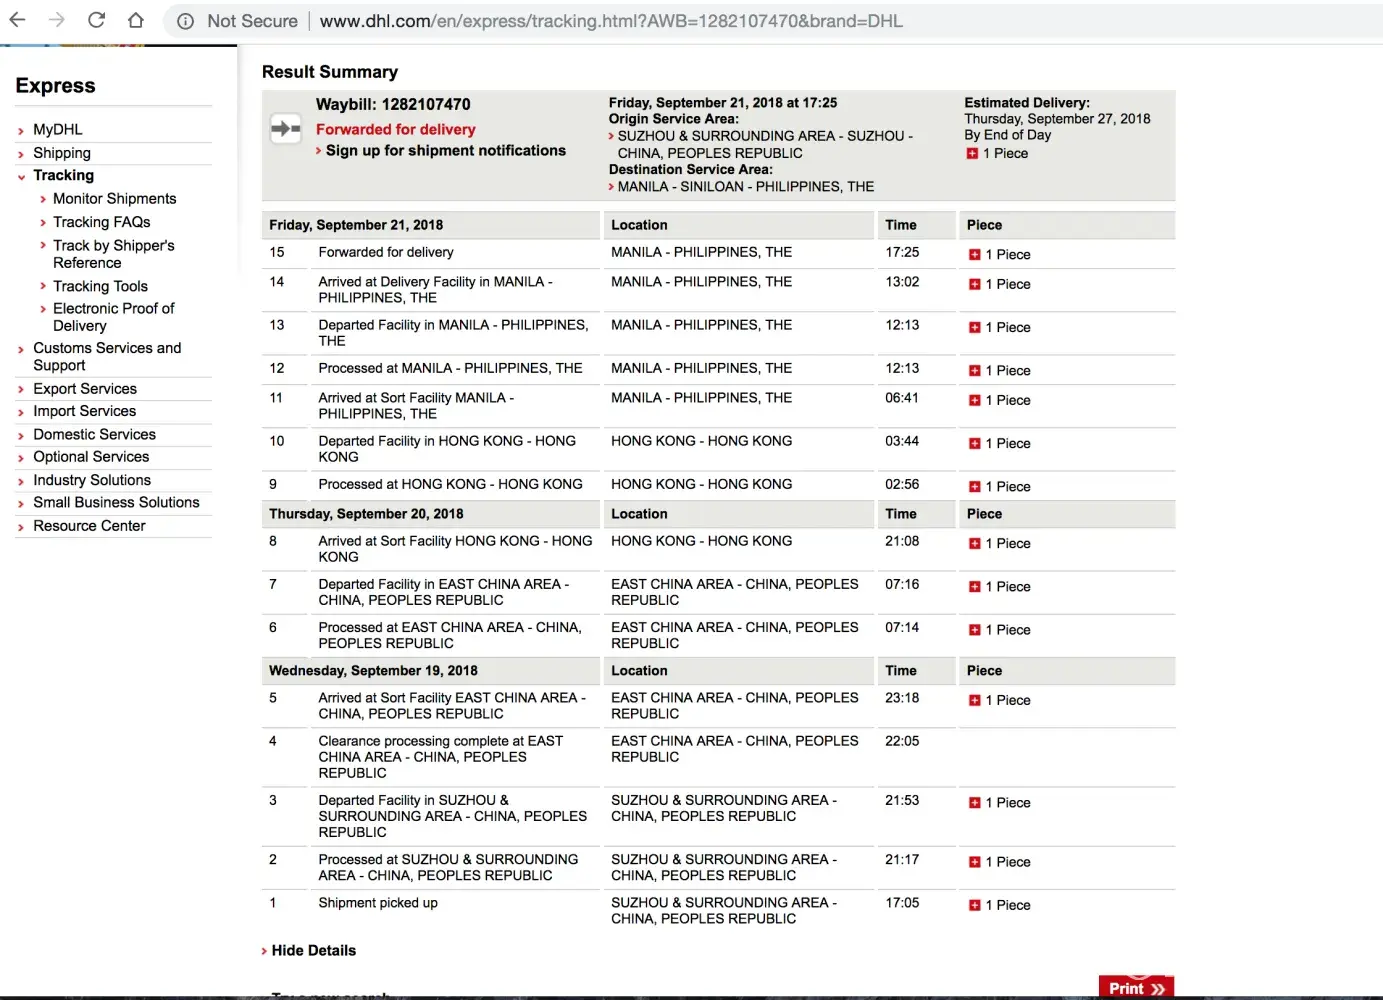Click Thursday, September 27, 2018 delivery date
1383x1000 pixels.
click(x=1057, y=119)
